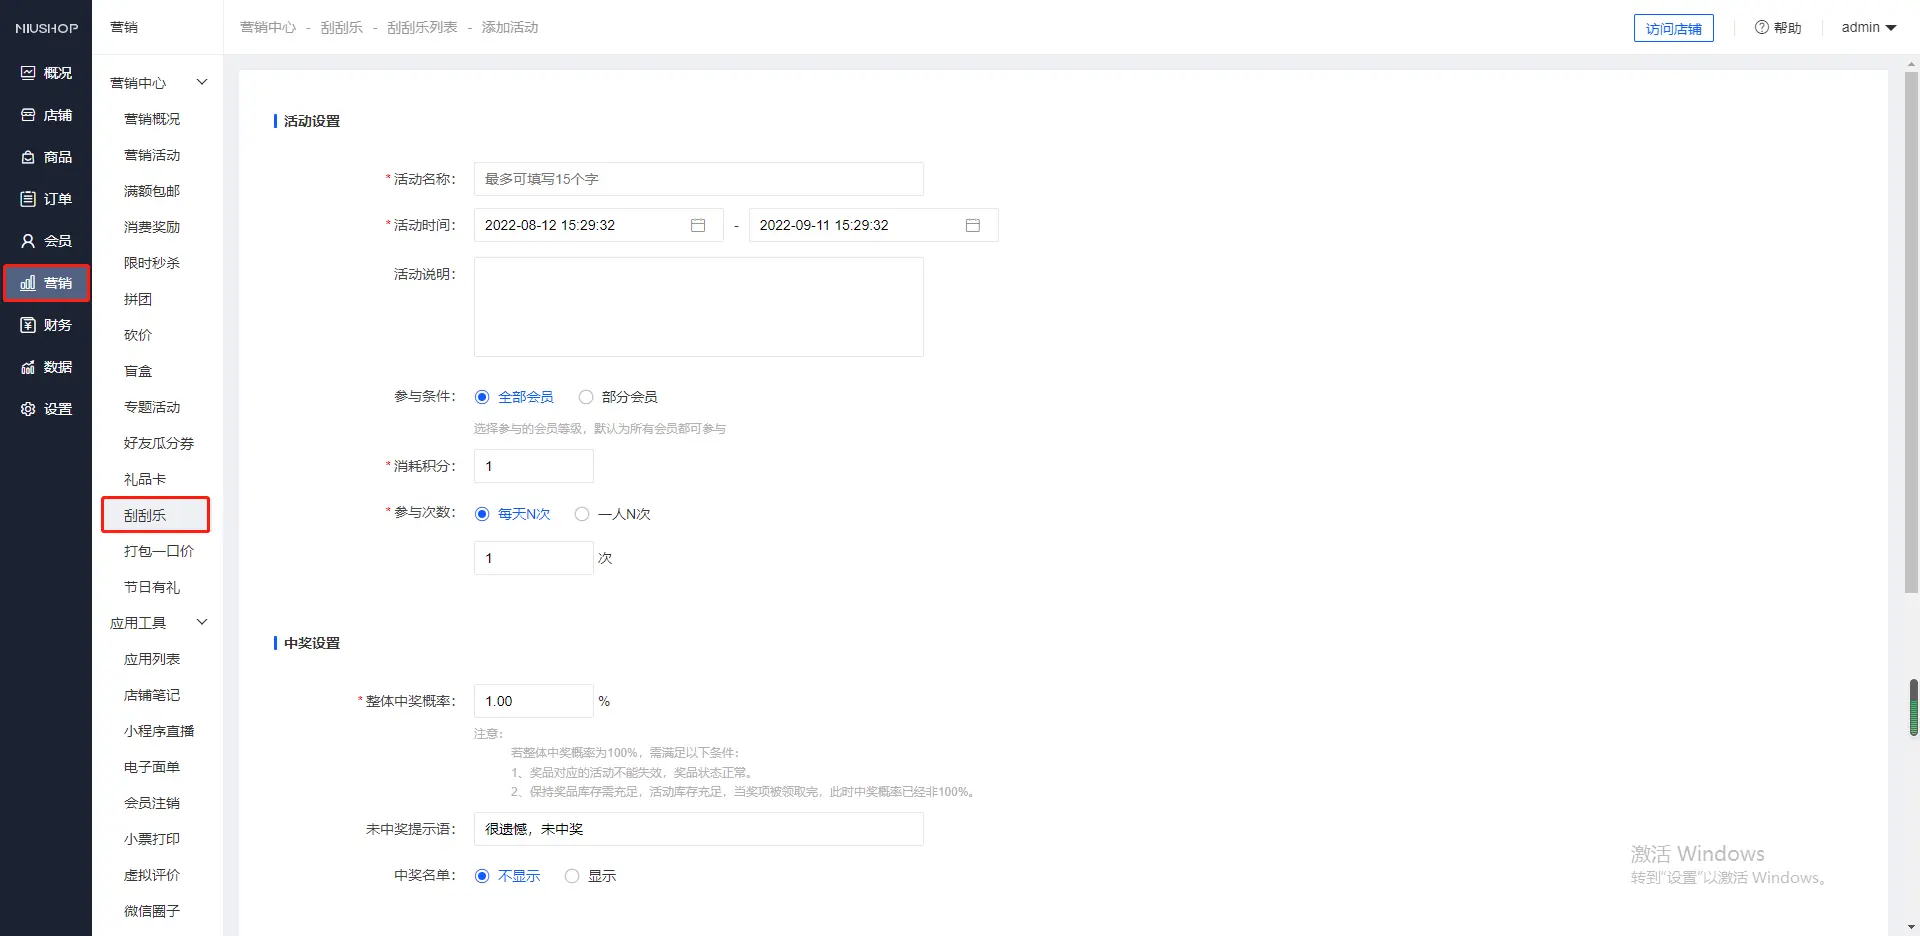Go to 打包一口价 menu item
Screen dimensions: 1920x936
tap(158, 551)
